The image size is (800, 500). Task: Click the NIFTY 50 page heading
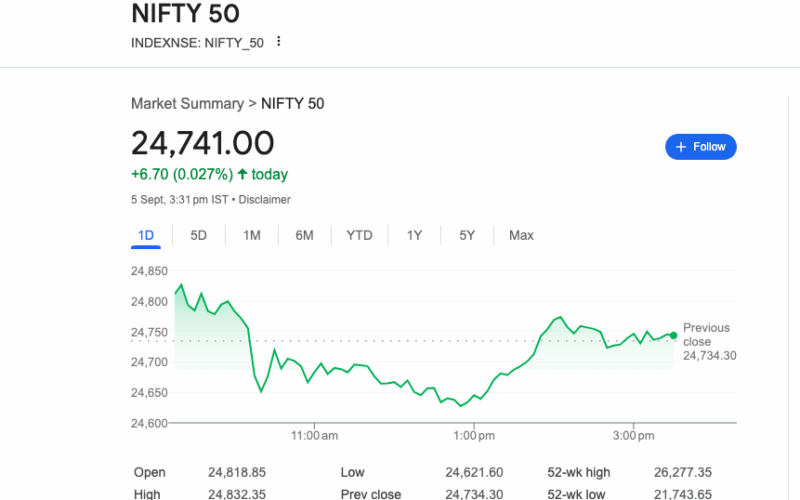[185, 14]
